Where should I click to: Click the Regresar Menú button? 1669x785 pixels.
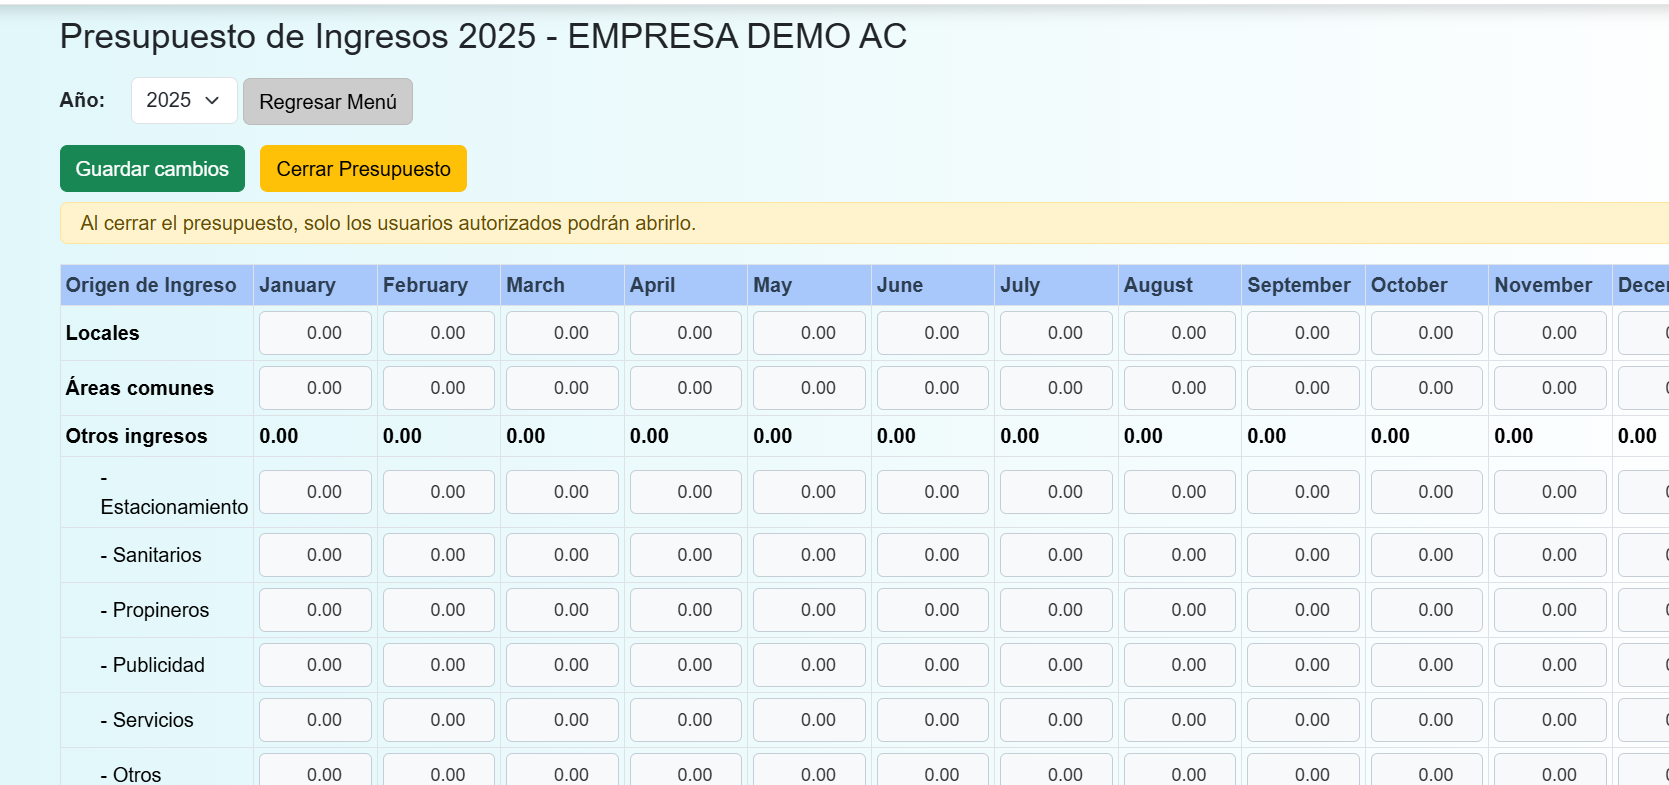click(x=327, y=102)
